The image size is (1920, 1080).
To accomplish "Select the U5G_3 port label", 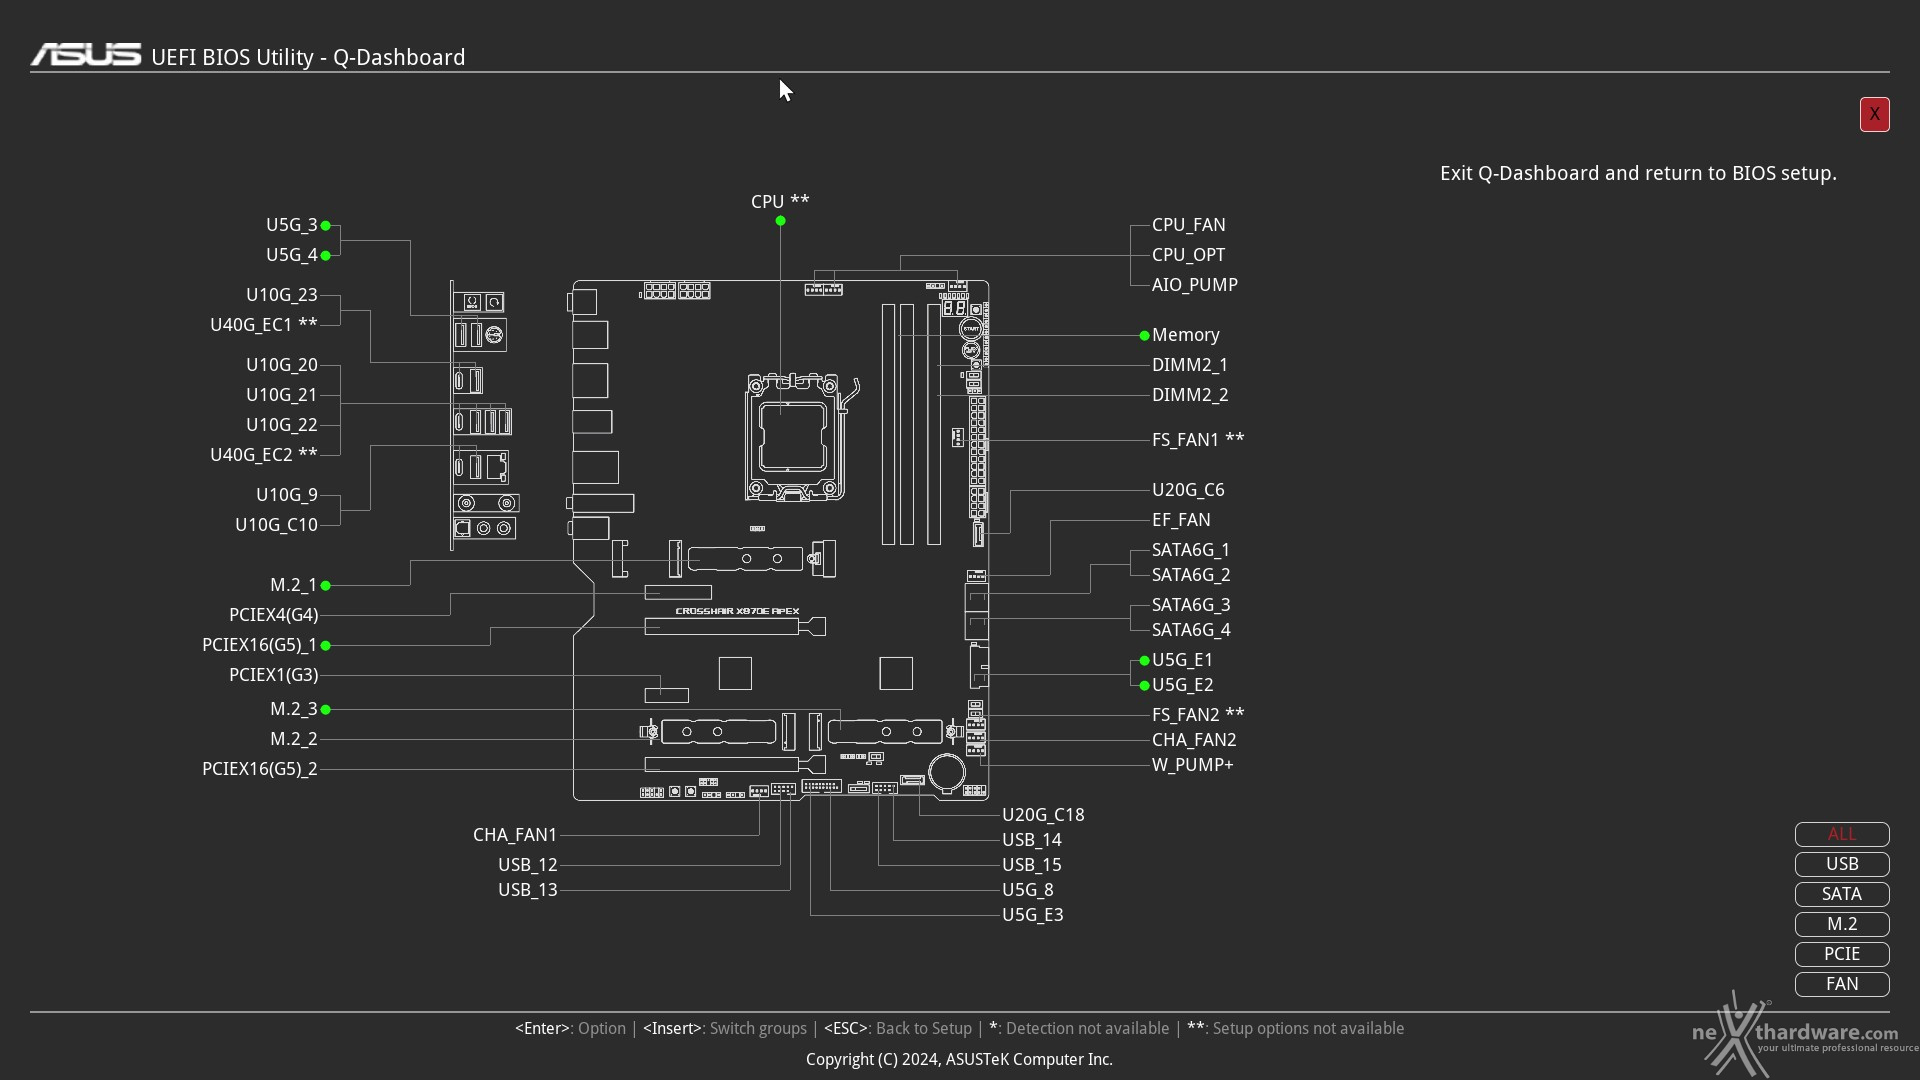I will (291, 225).
